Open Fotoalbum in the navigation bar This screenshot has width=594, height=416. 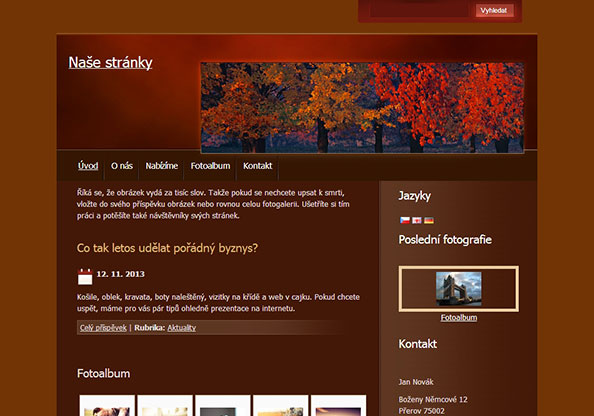pyautogui.click(x=210, y=166)
